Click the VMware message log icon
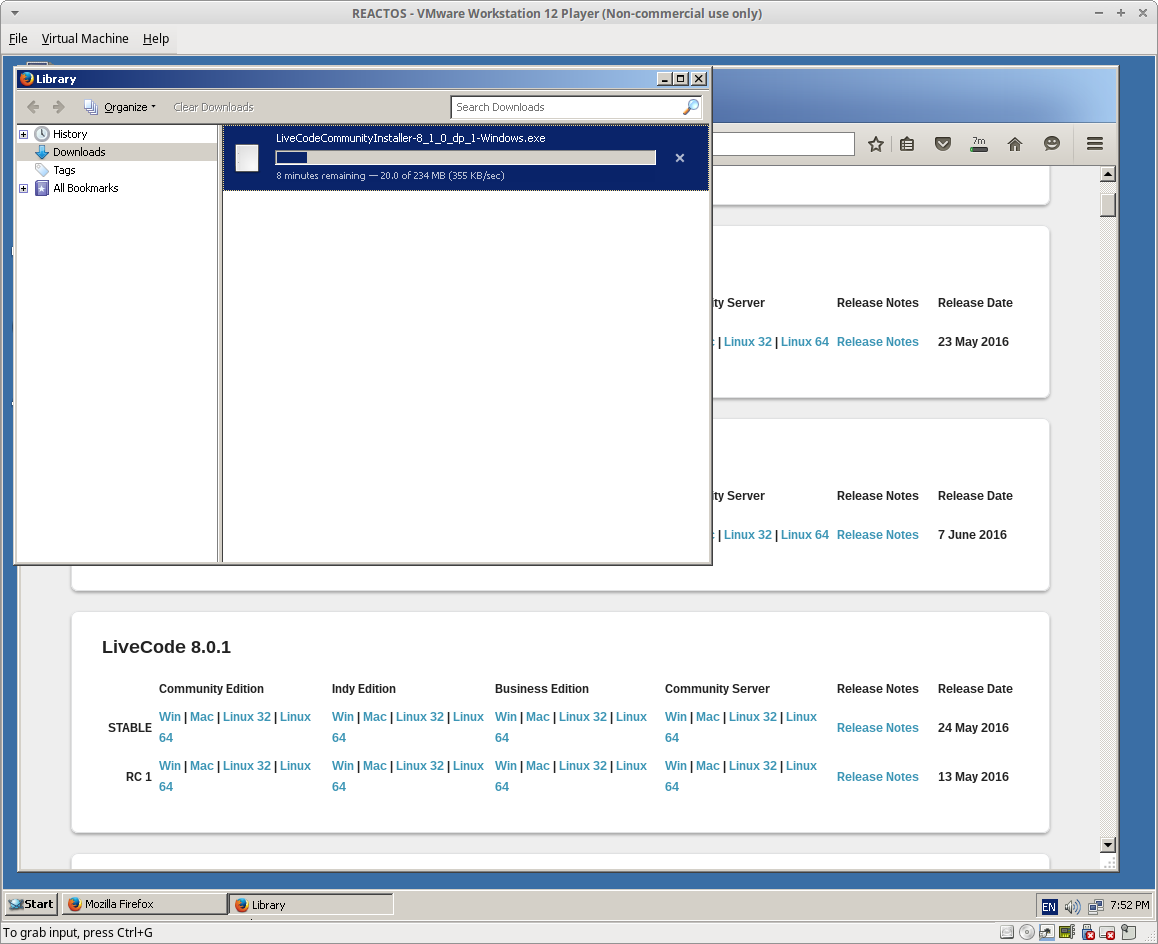The width and height of the screenshot is (1158, 944). 1128,932
